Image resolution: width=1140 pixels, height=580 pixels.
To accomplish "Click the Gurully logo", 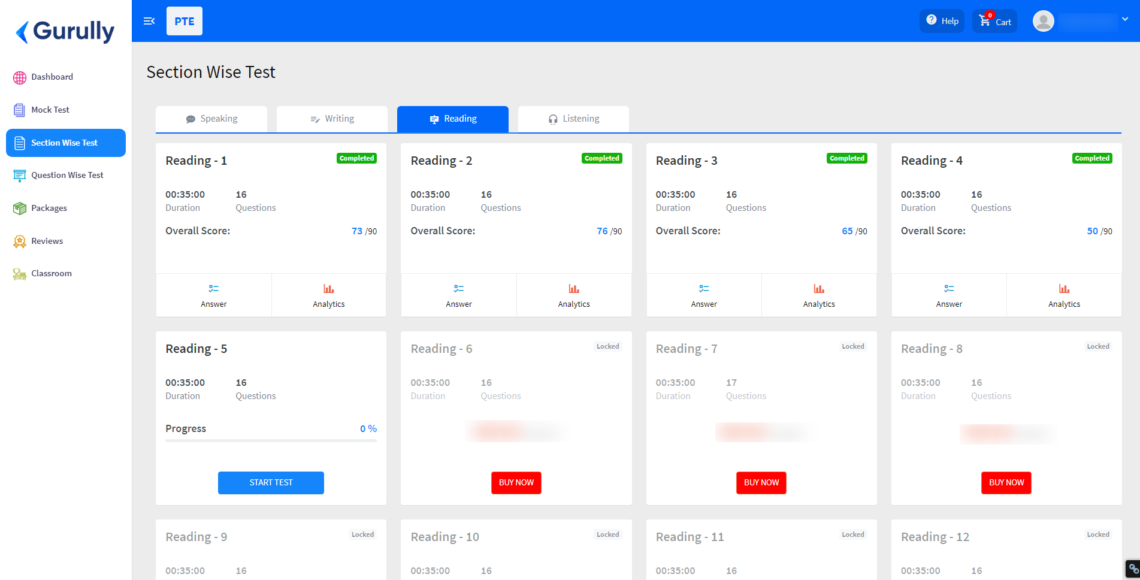I will pyautogui.click(x=65, y=32).
